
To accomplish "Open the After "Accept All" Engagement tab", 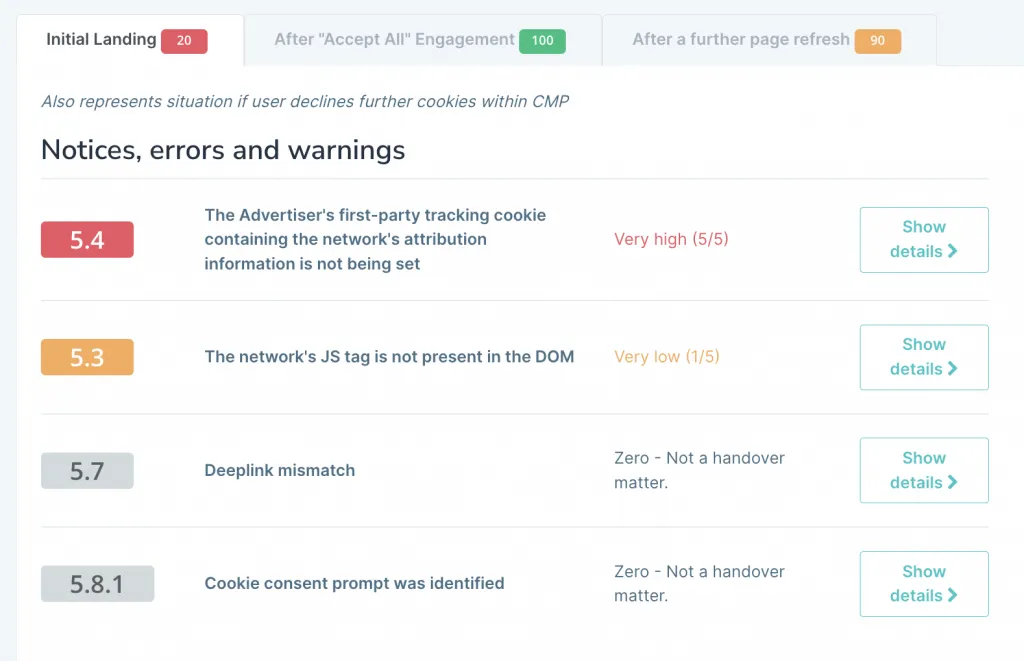I will [x=394, y=40].
